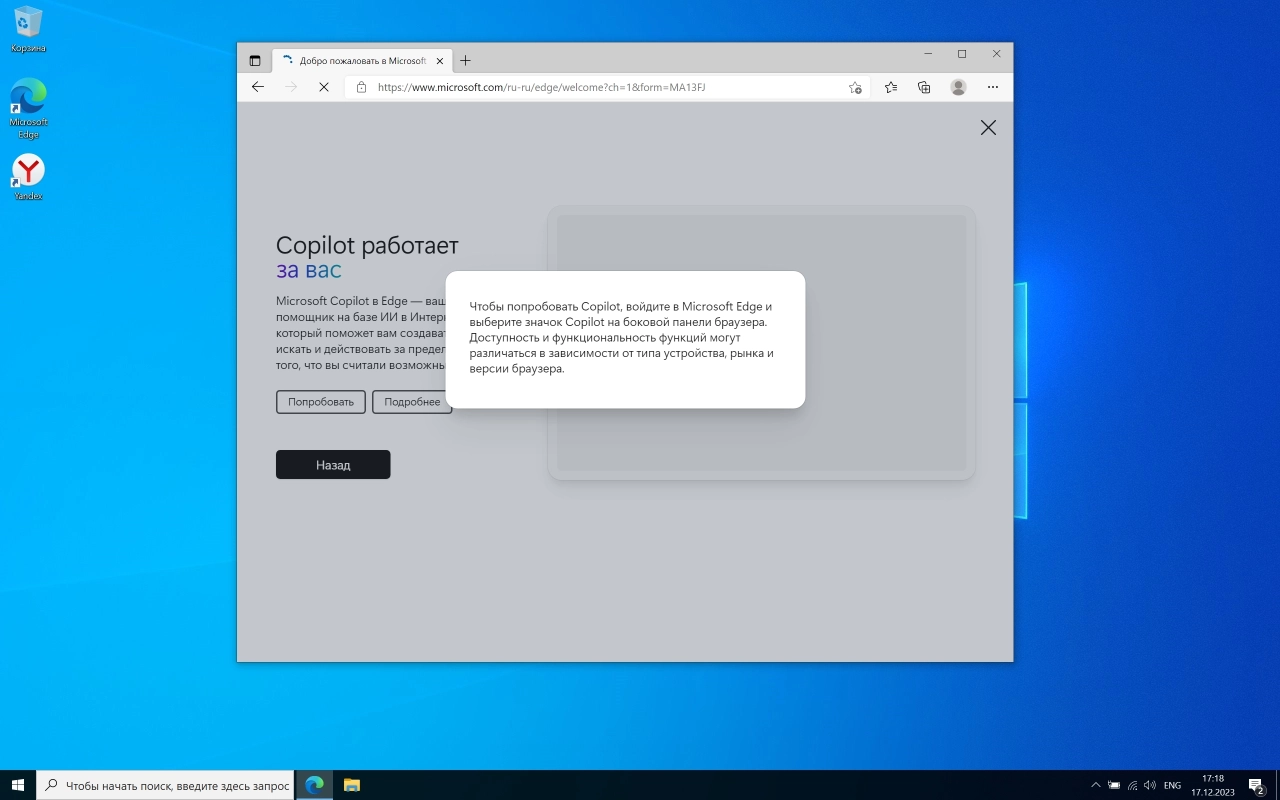Click the Подробнее button

click(x=412, y=402)
